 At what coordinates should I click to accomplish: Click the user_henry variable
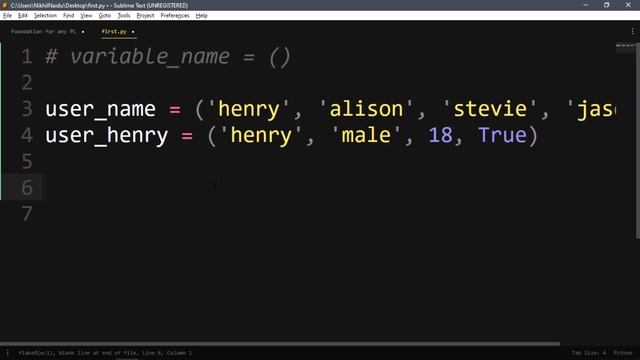click(107, 136)
